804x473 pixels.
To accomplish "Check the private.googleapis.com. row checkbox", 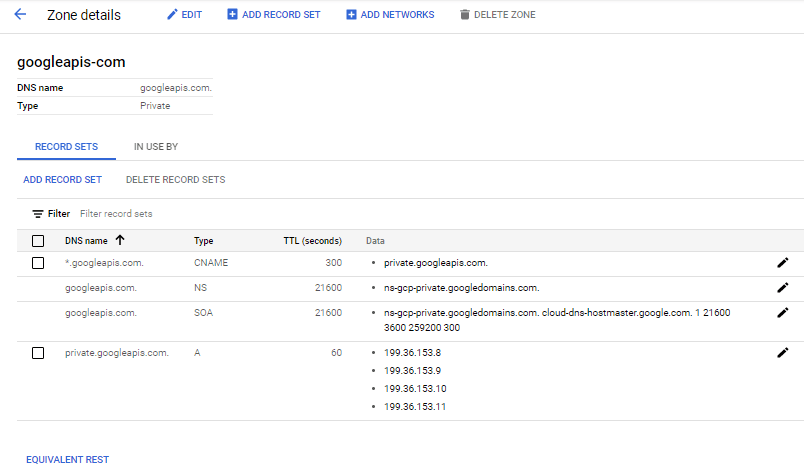I will tap(38, 353).
